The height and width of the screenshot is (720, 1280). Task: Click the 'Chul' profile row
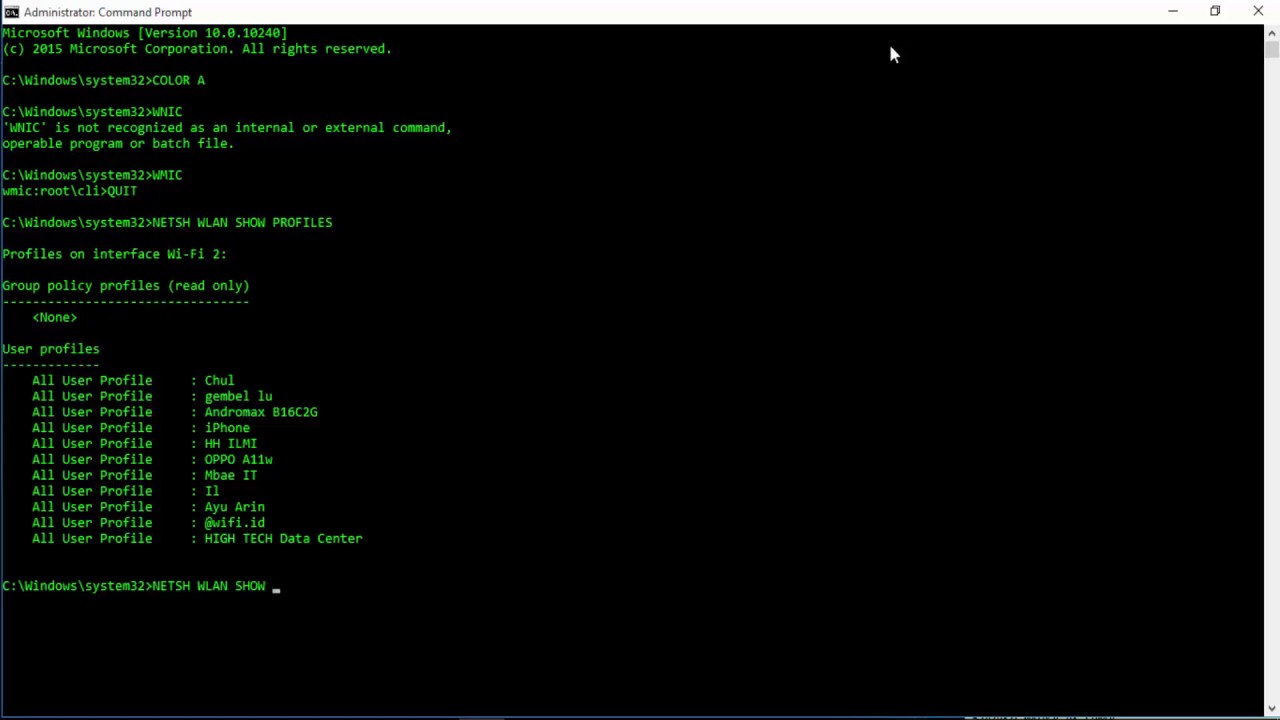point(133,381)
